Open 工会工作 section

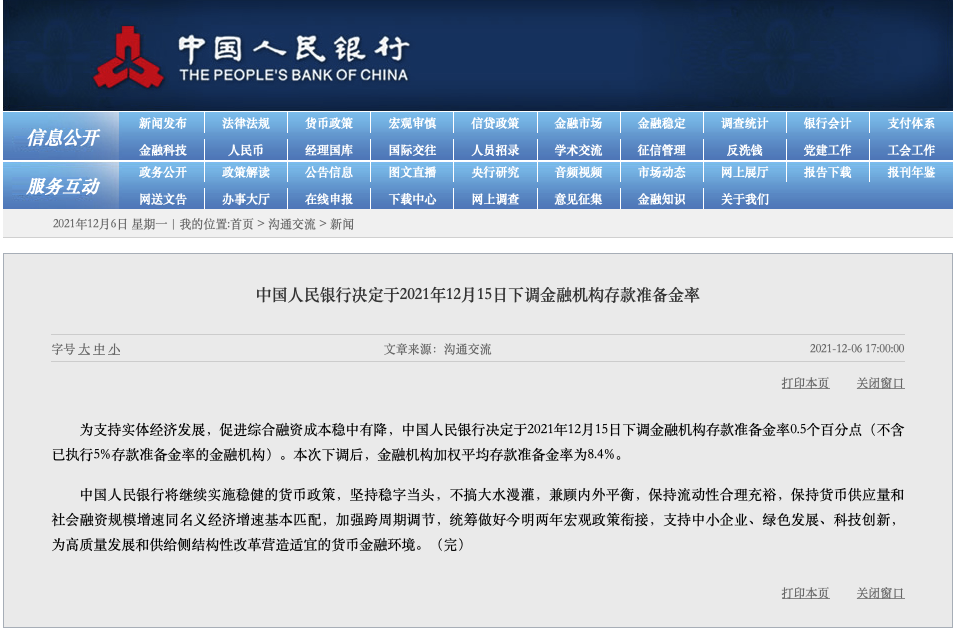click(911, 150)
